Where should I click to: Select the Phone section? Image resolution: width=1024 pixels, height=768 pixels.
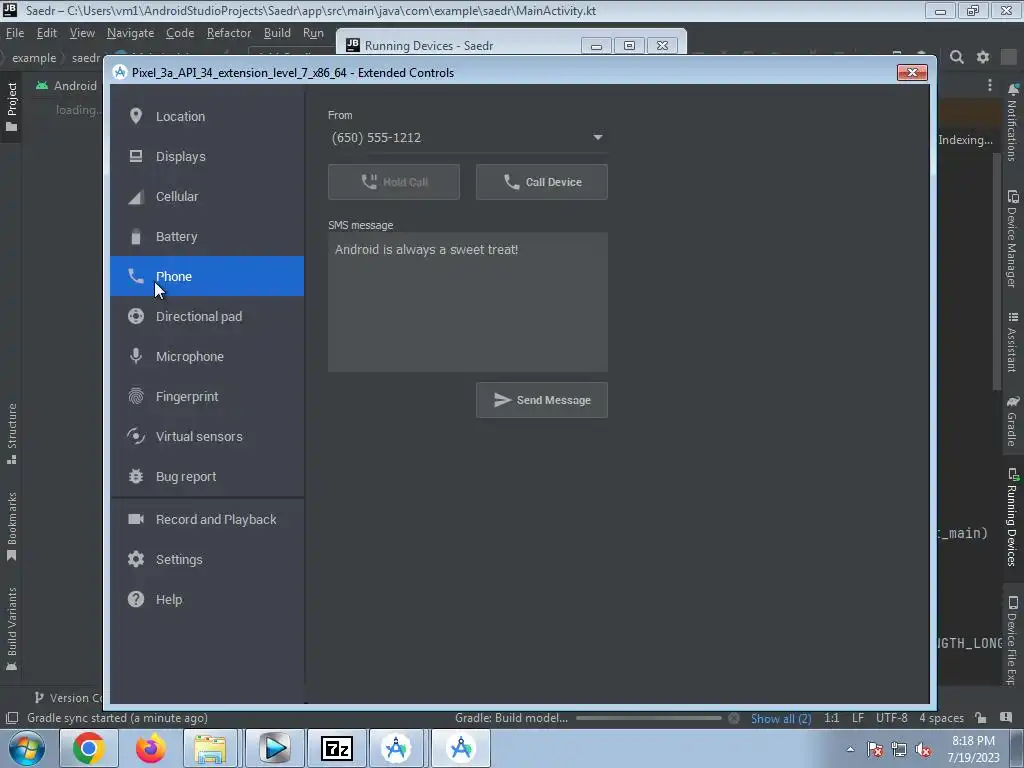click(207, 276)
